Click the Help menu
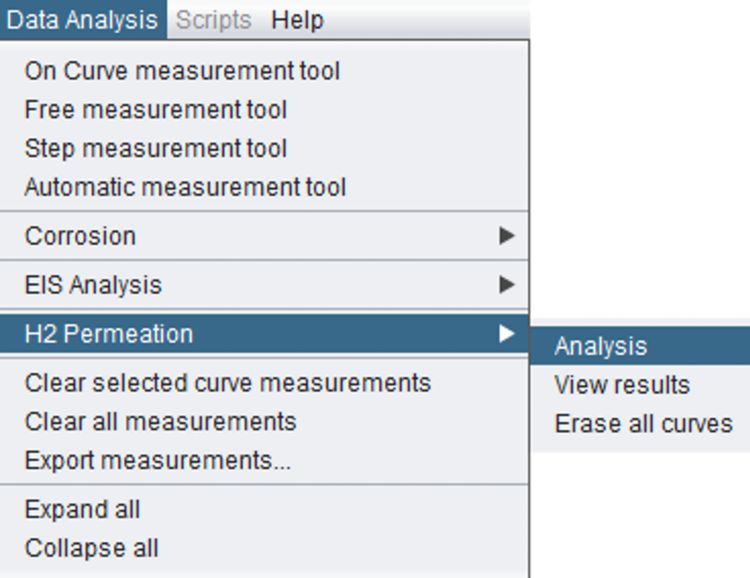 [x=297, y=20]
